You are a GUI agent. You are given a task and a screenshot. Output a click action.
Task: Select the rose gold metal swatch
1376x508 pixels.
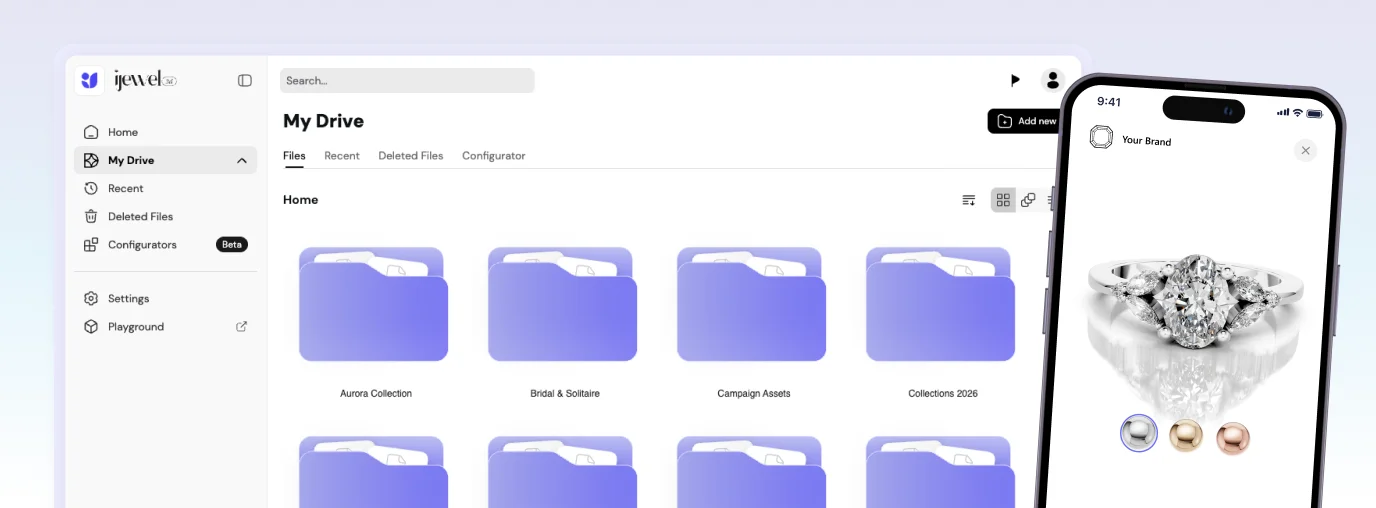[x=1233, y=438]
